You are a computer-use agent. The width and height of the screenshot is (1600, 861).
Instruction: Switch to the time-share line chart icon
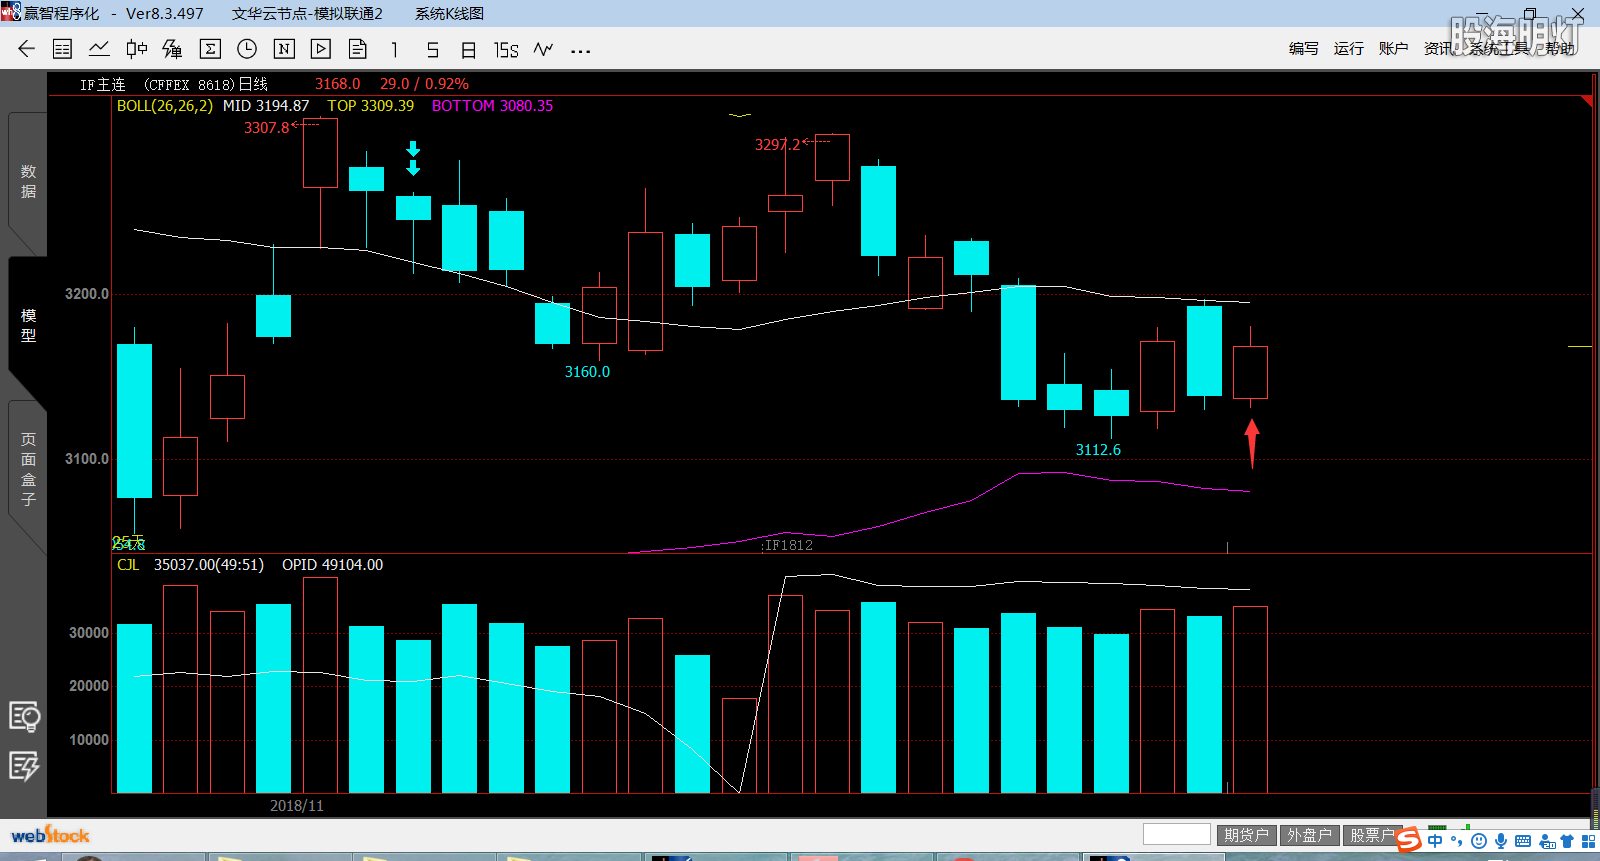99,49
